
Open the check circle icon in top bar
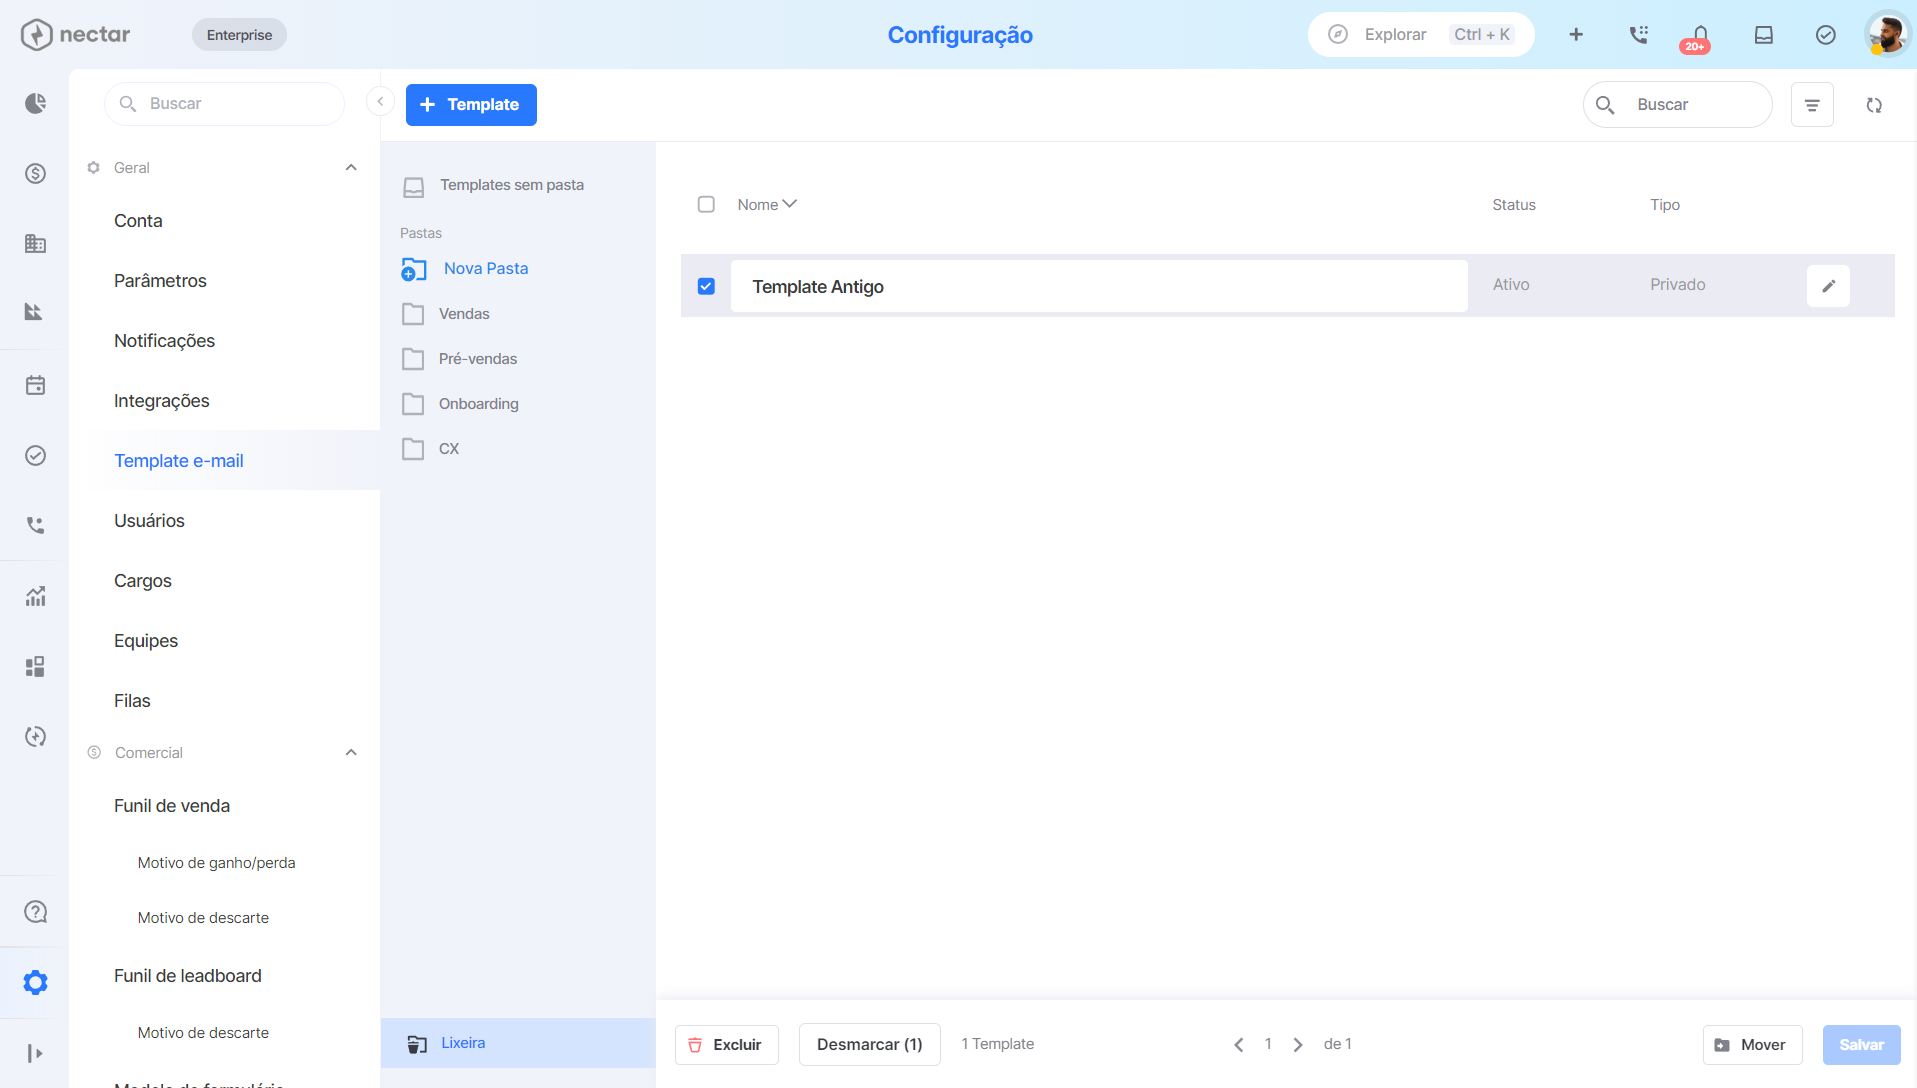pos(1826,35)
